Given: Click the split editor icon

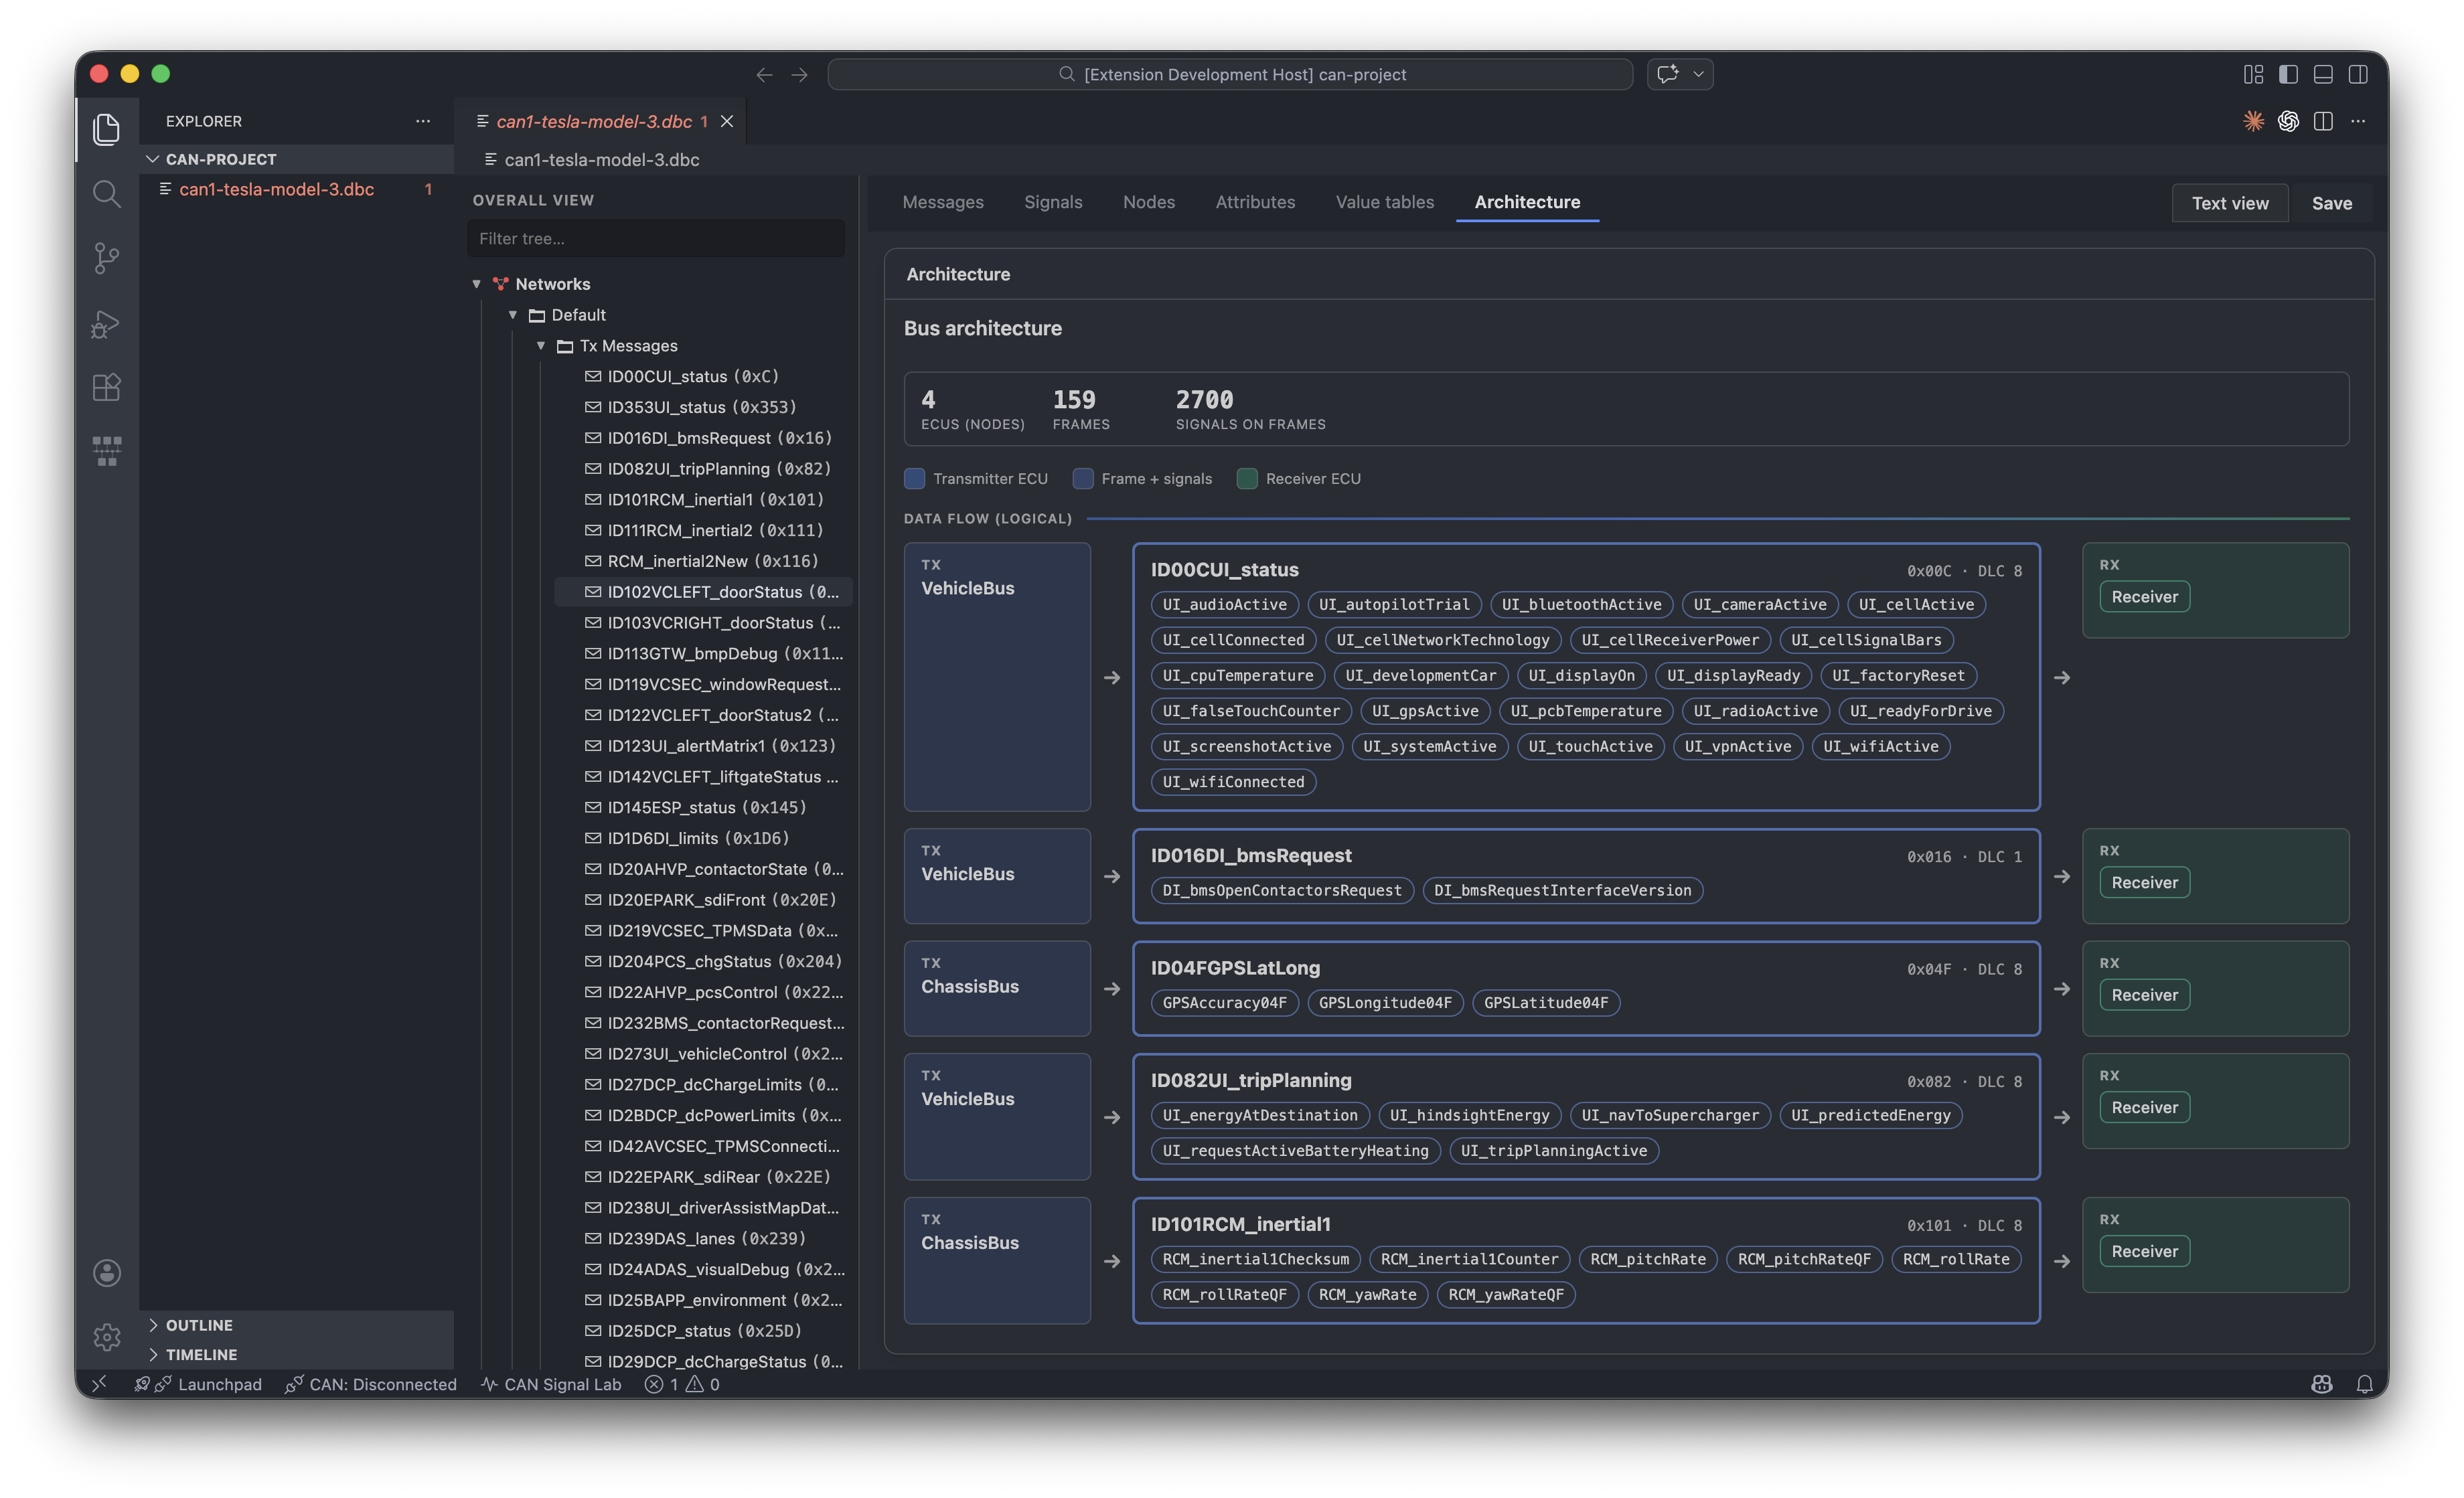Looking at the screenshot, I should tap(2323, 121).
